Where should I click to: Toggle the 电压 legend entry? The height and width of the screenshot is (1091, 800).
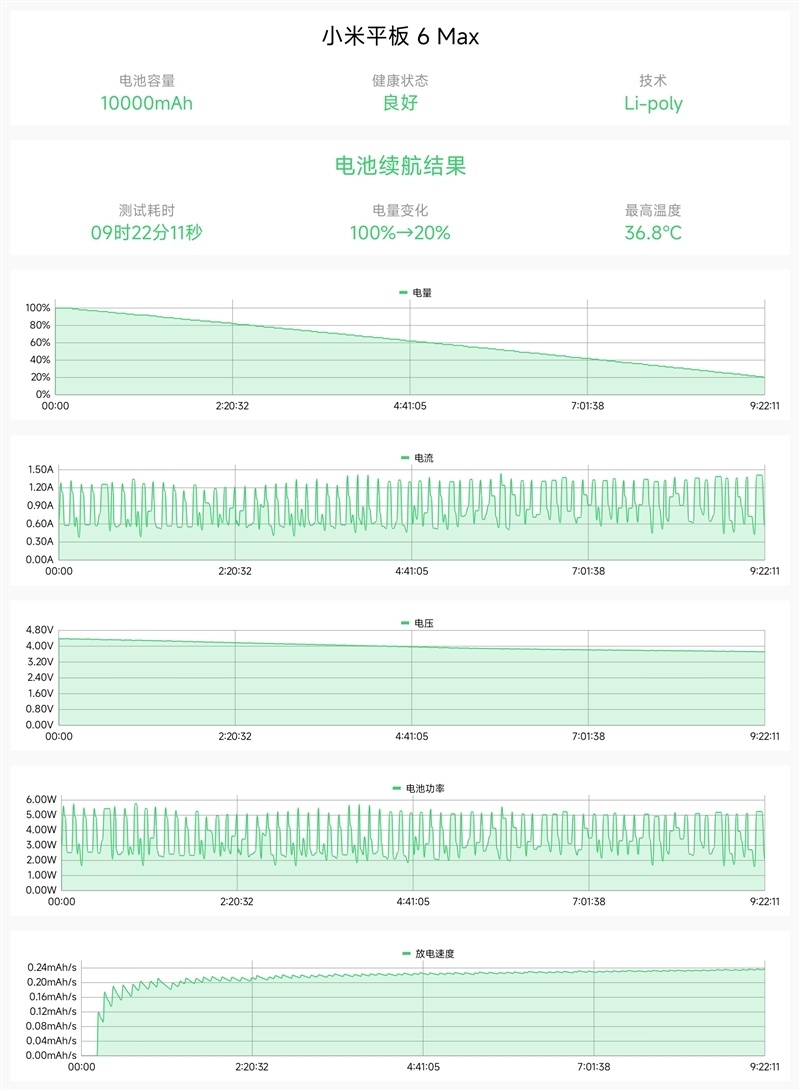tap(417, 623)
